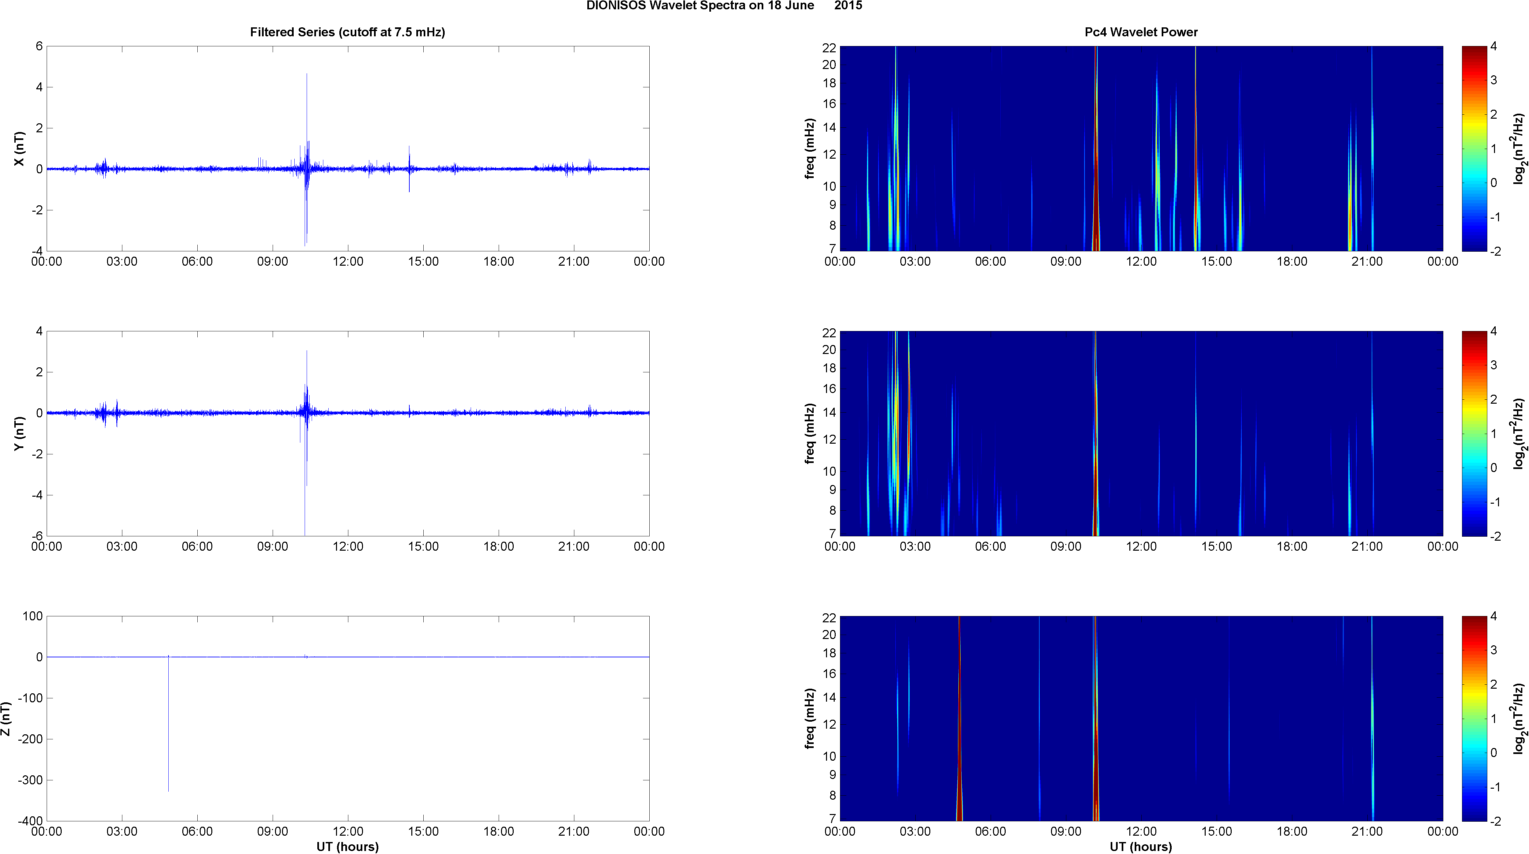This screenshot has height=854, width=1529.
Task: Select the 'Pc4 Wavelet Power' heading
Action: (1141, 32)
